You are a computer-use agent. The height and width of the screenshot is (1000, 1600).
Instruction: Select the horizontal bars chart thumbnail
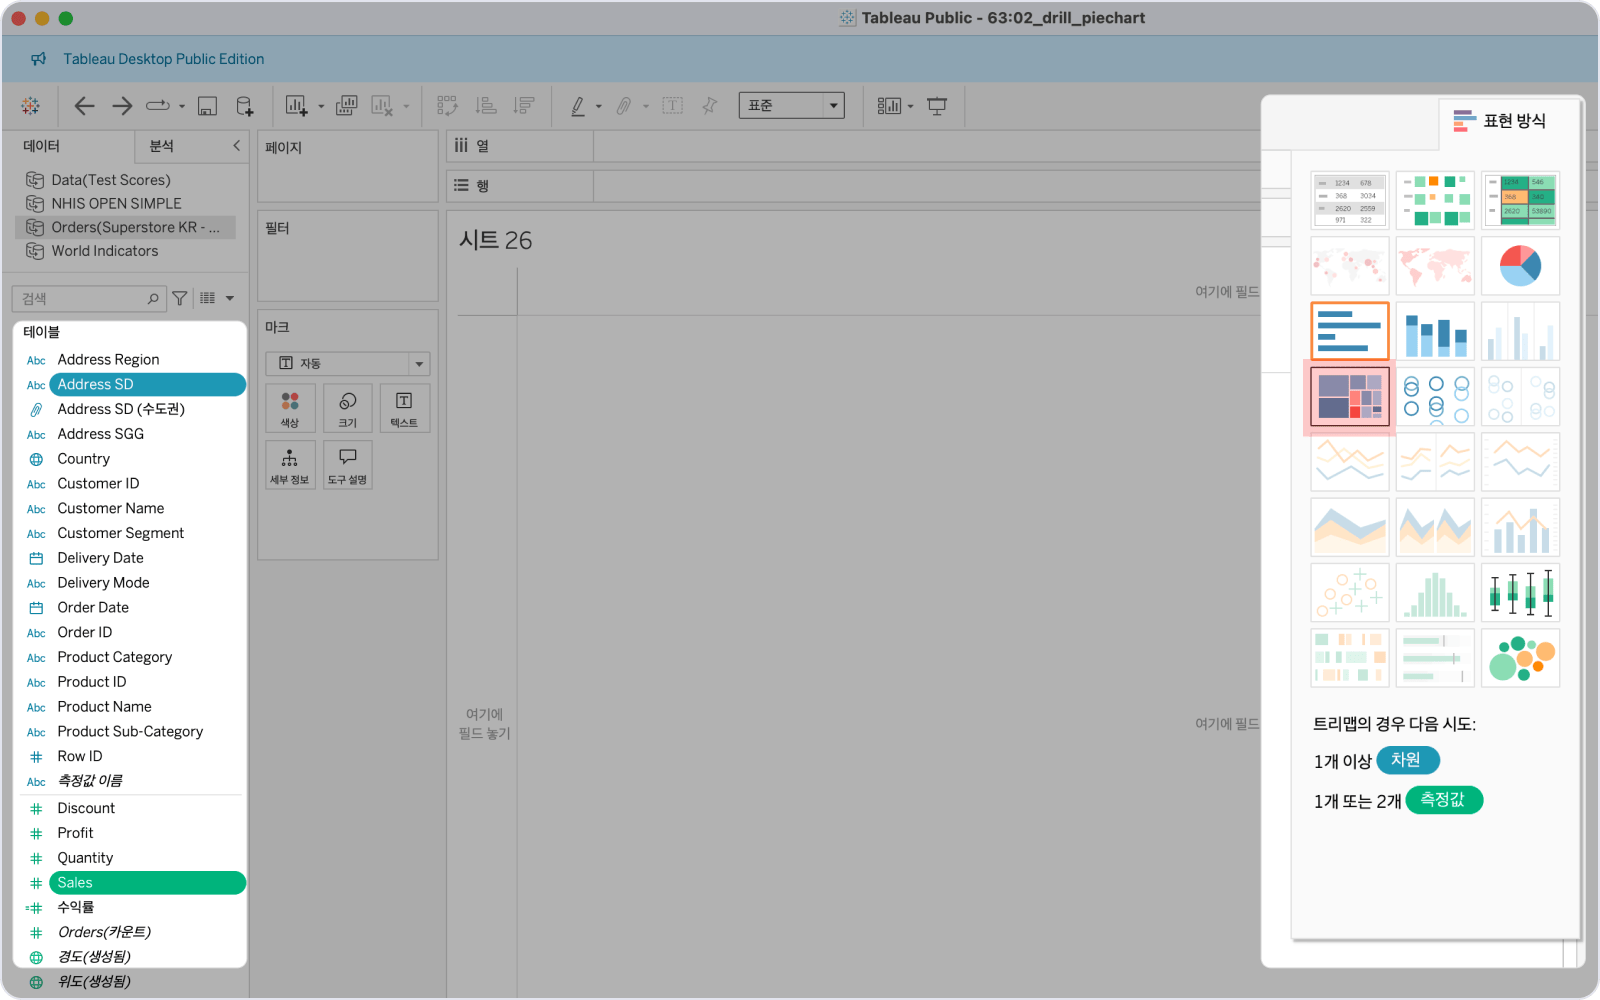[x=1350, y=331]
